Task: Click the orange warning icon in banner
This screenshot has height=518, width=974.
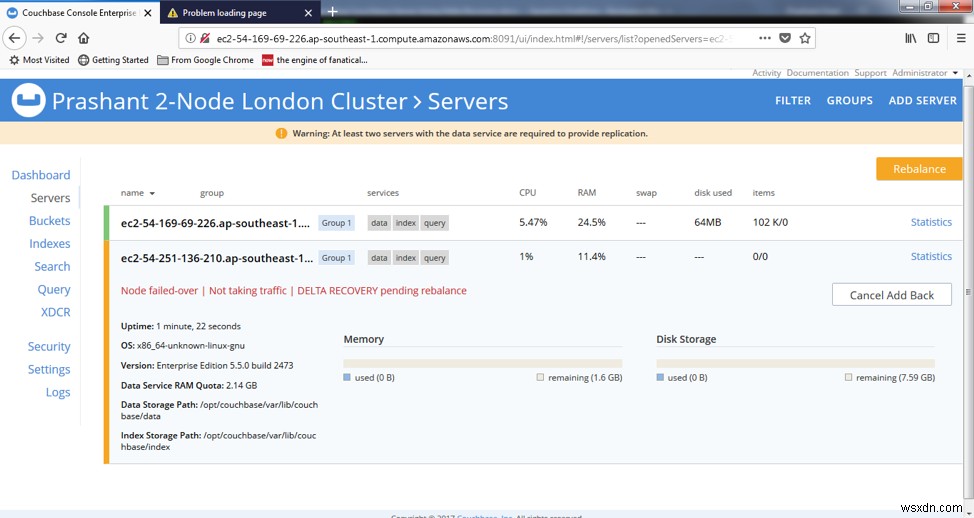Action: 281,134
